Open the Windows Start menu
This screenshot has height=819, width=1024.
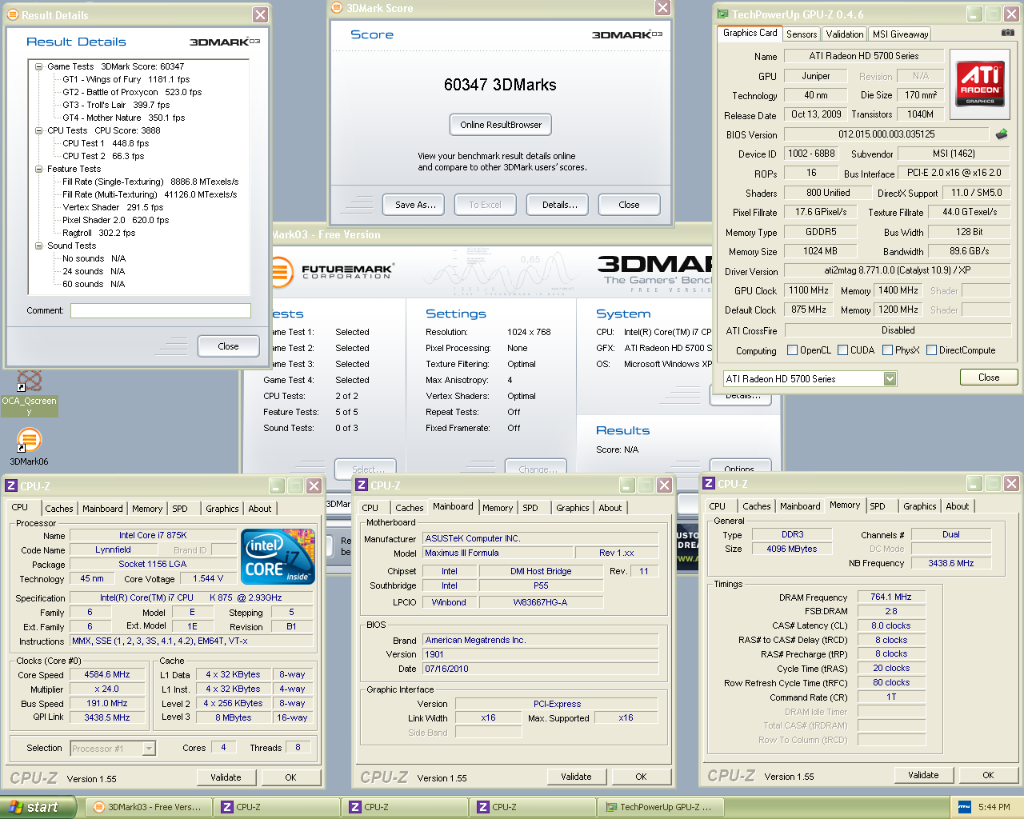point(34,807)
